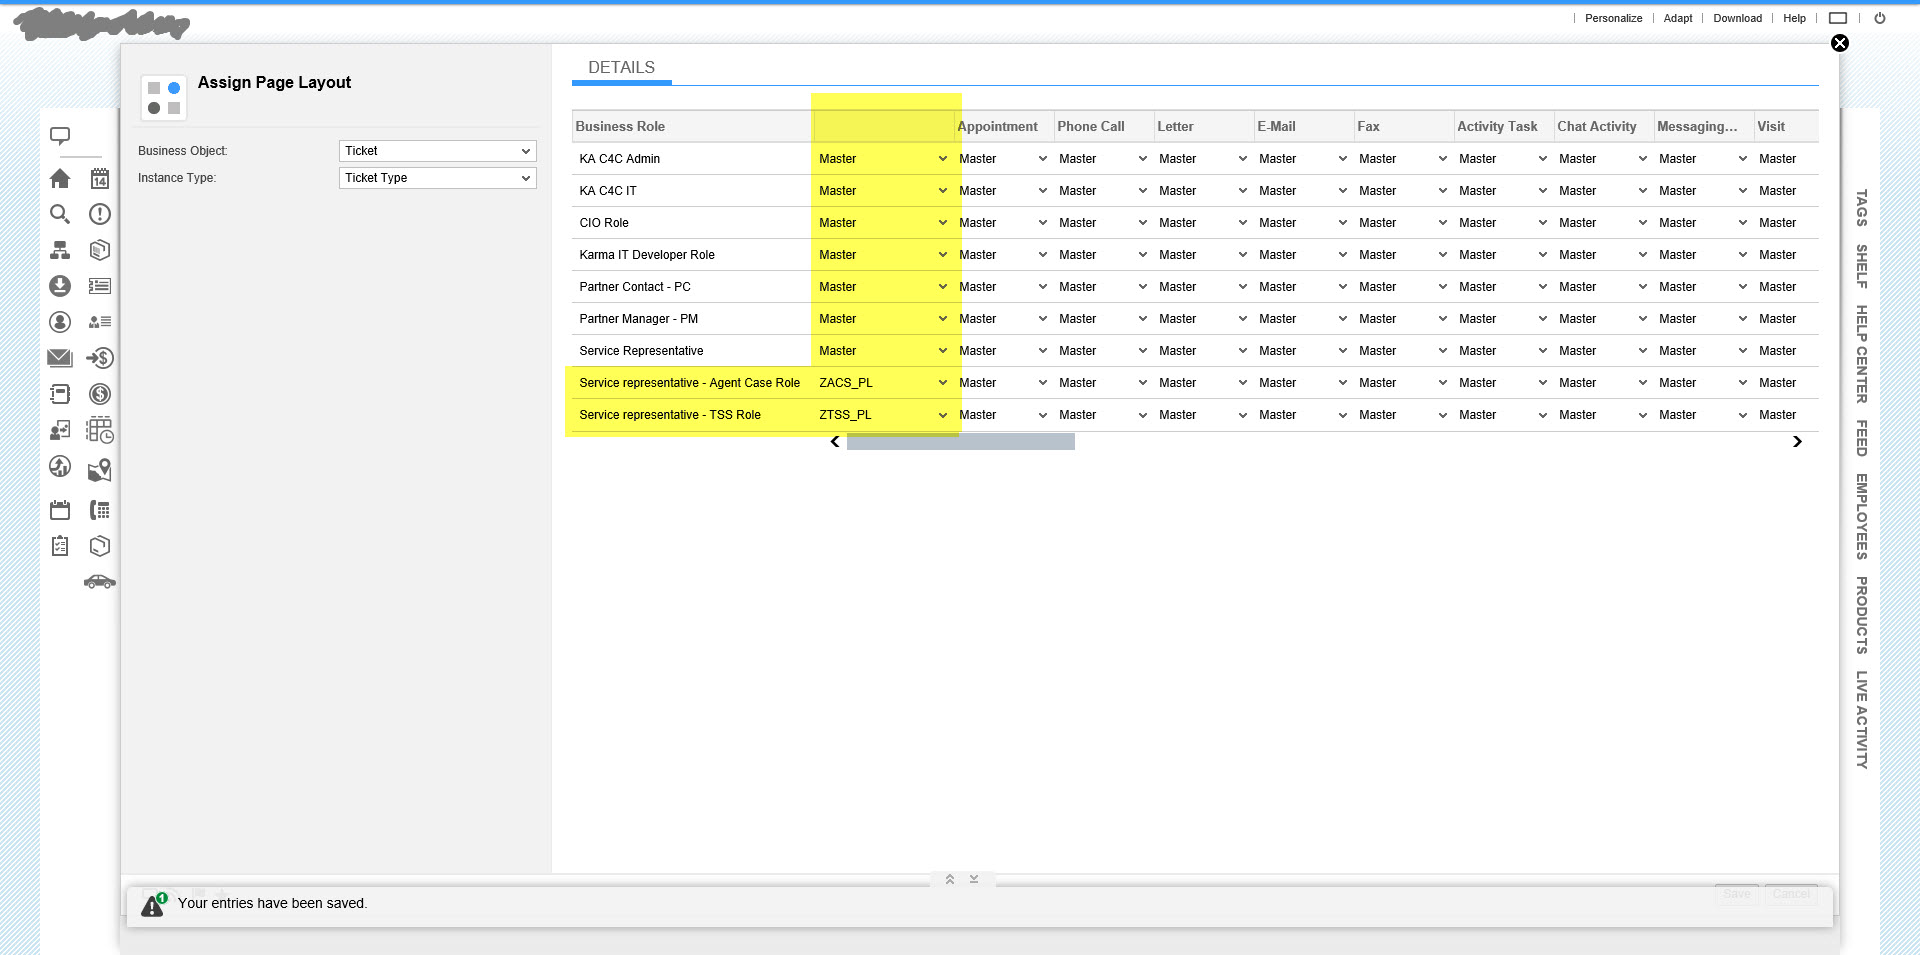The width and height of the screenshot is (1920, 955).
Task: Open the notebook icon in the sidebar
Action: point(60,394)
